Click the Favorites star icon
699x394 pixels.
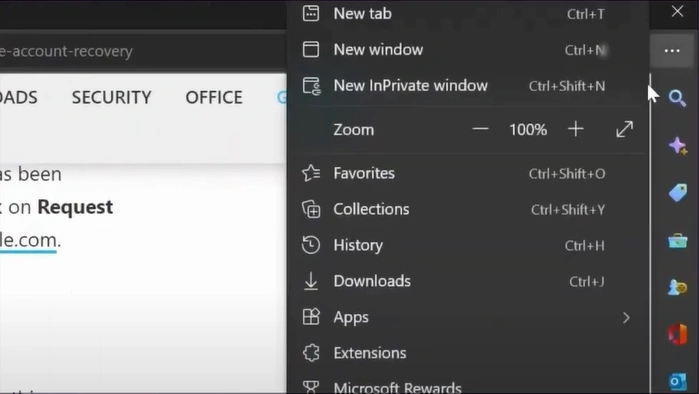311,173
